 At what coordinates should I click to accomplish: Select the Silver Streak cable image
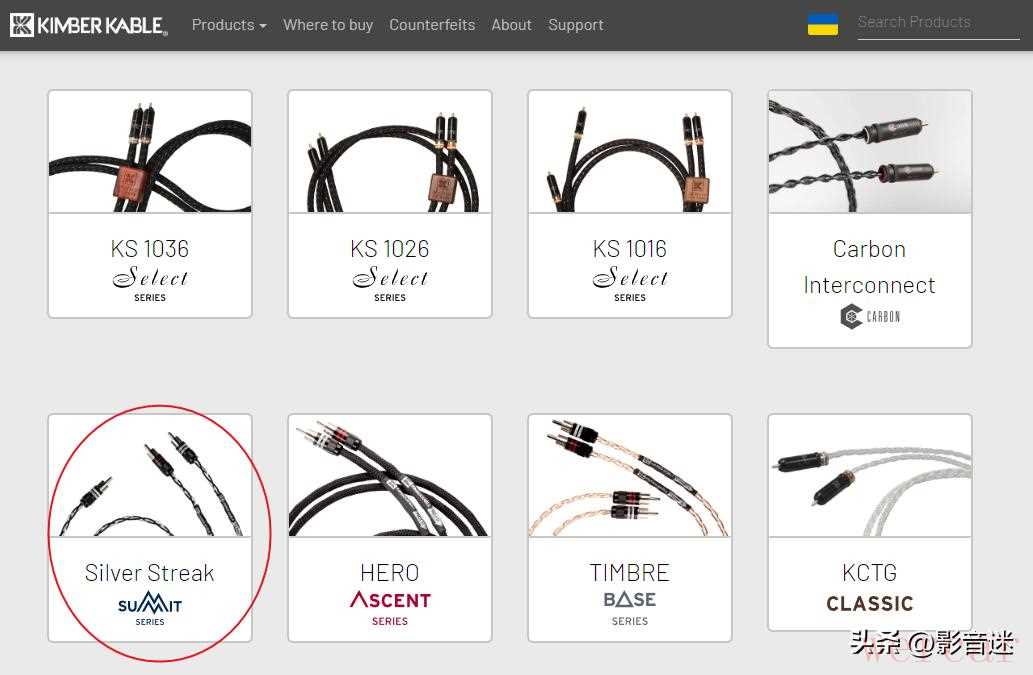coord(150,476)
